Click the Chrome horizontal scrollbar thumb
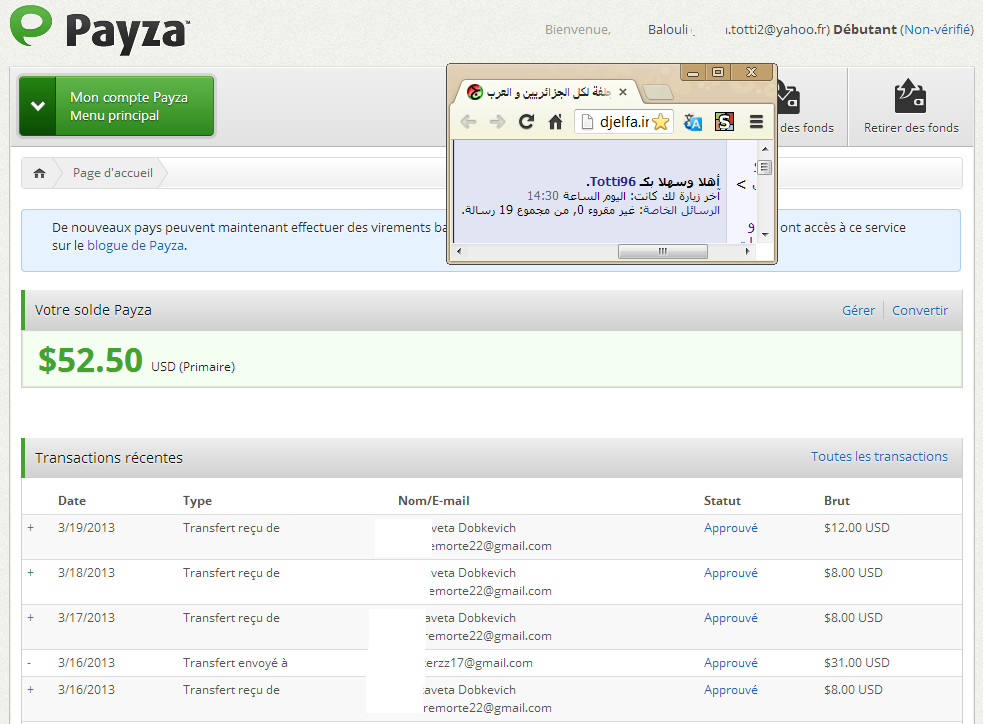 point(663,251)
